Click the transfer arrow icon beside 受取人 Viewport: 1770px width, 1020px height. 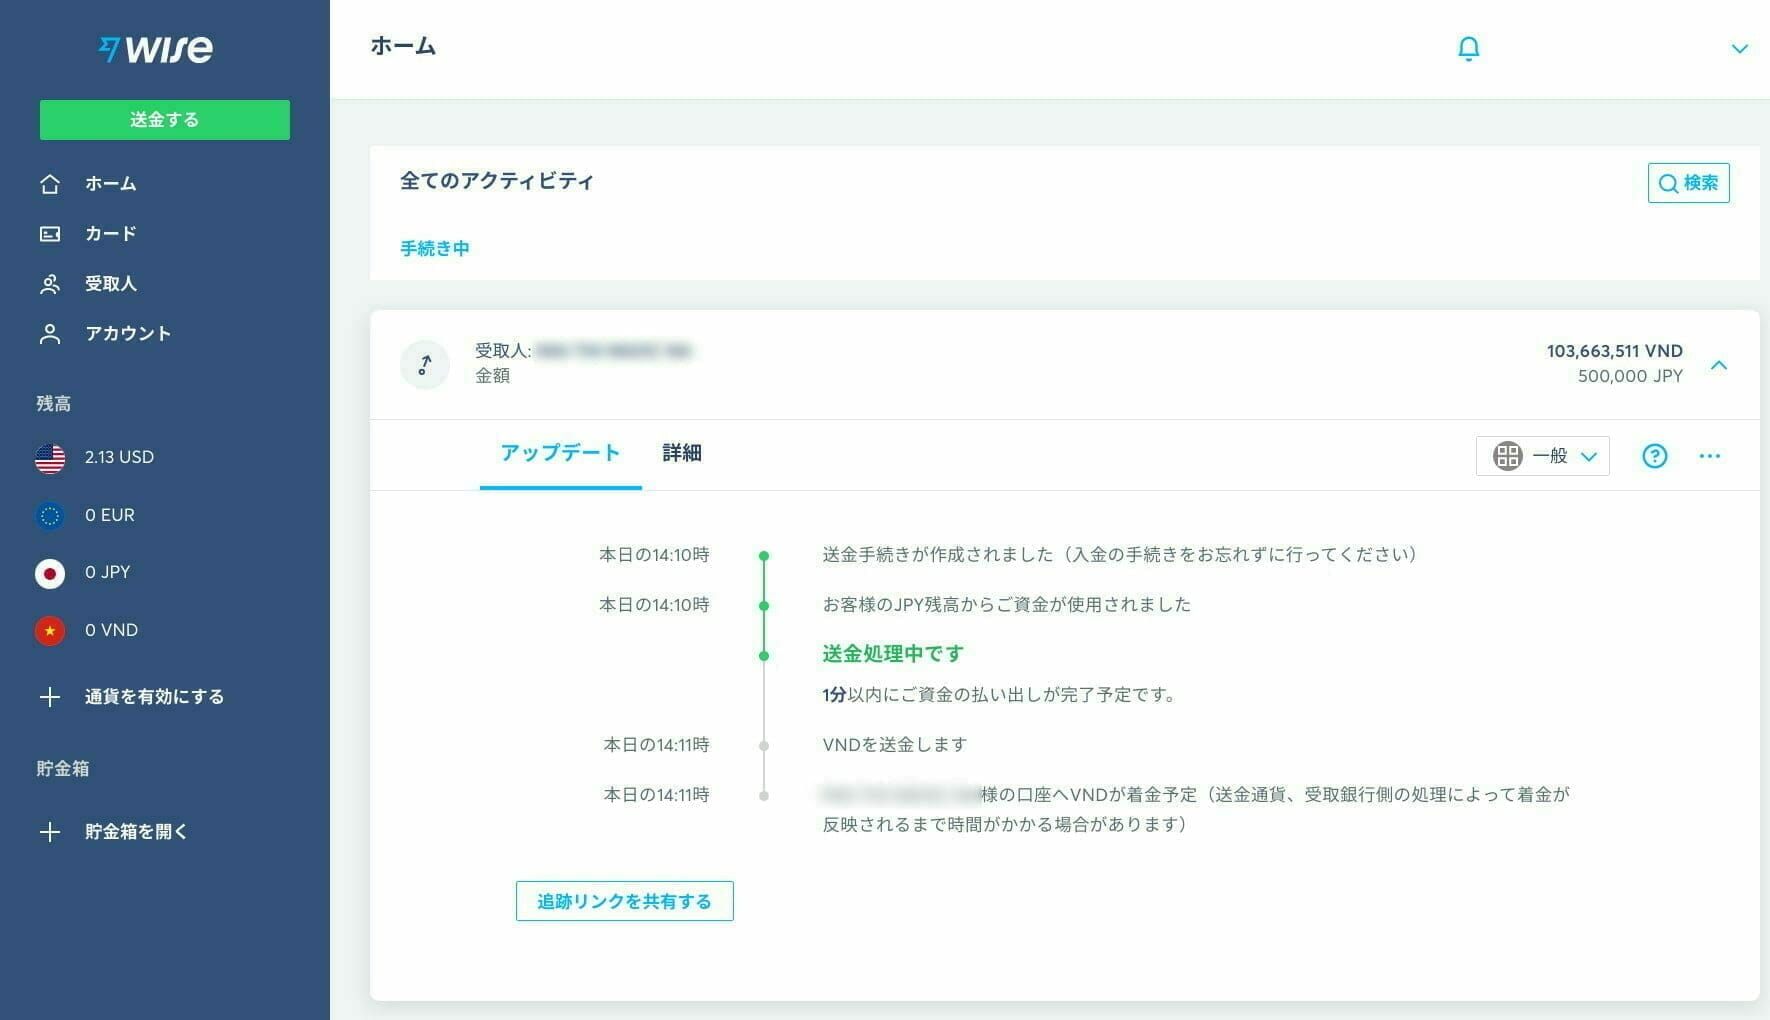click(x=425, y=365)
